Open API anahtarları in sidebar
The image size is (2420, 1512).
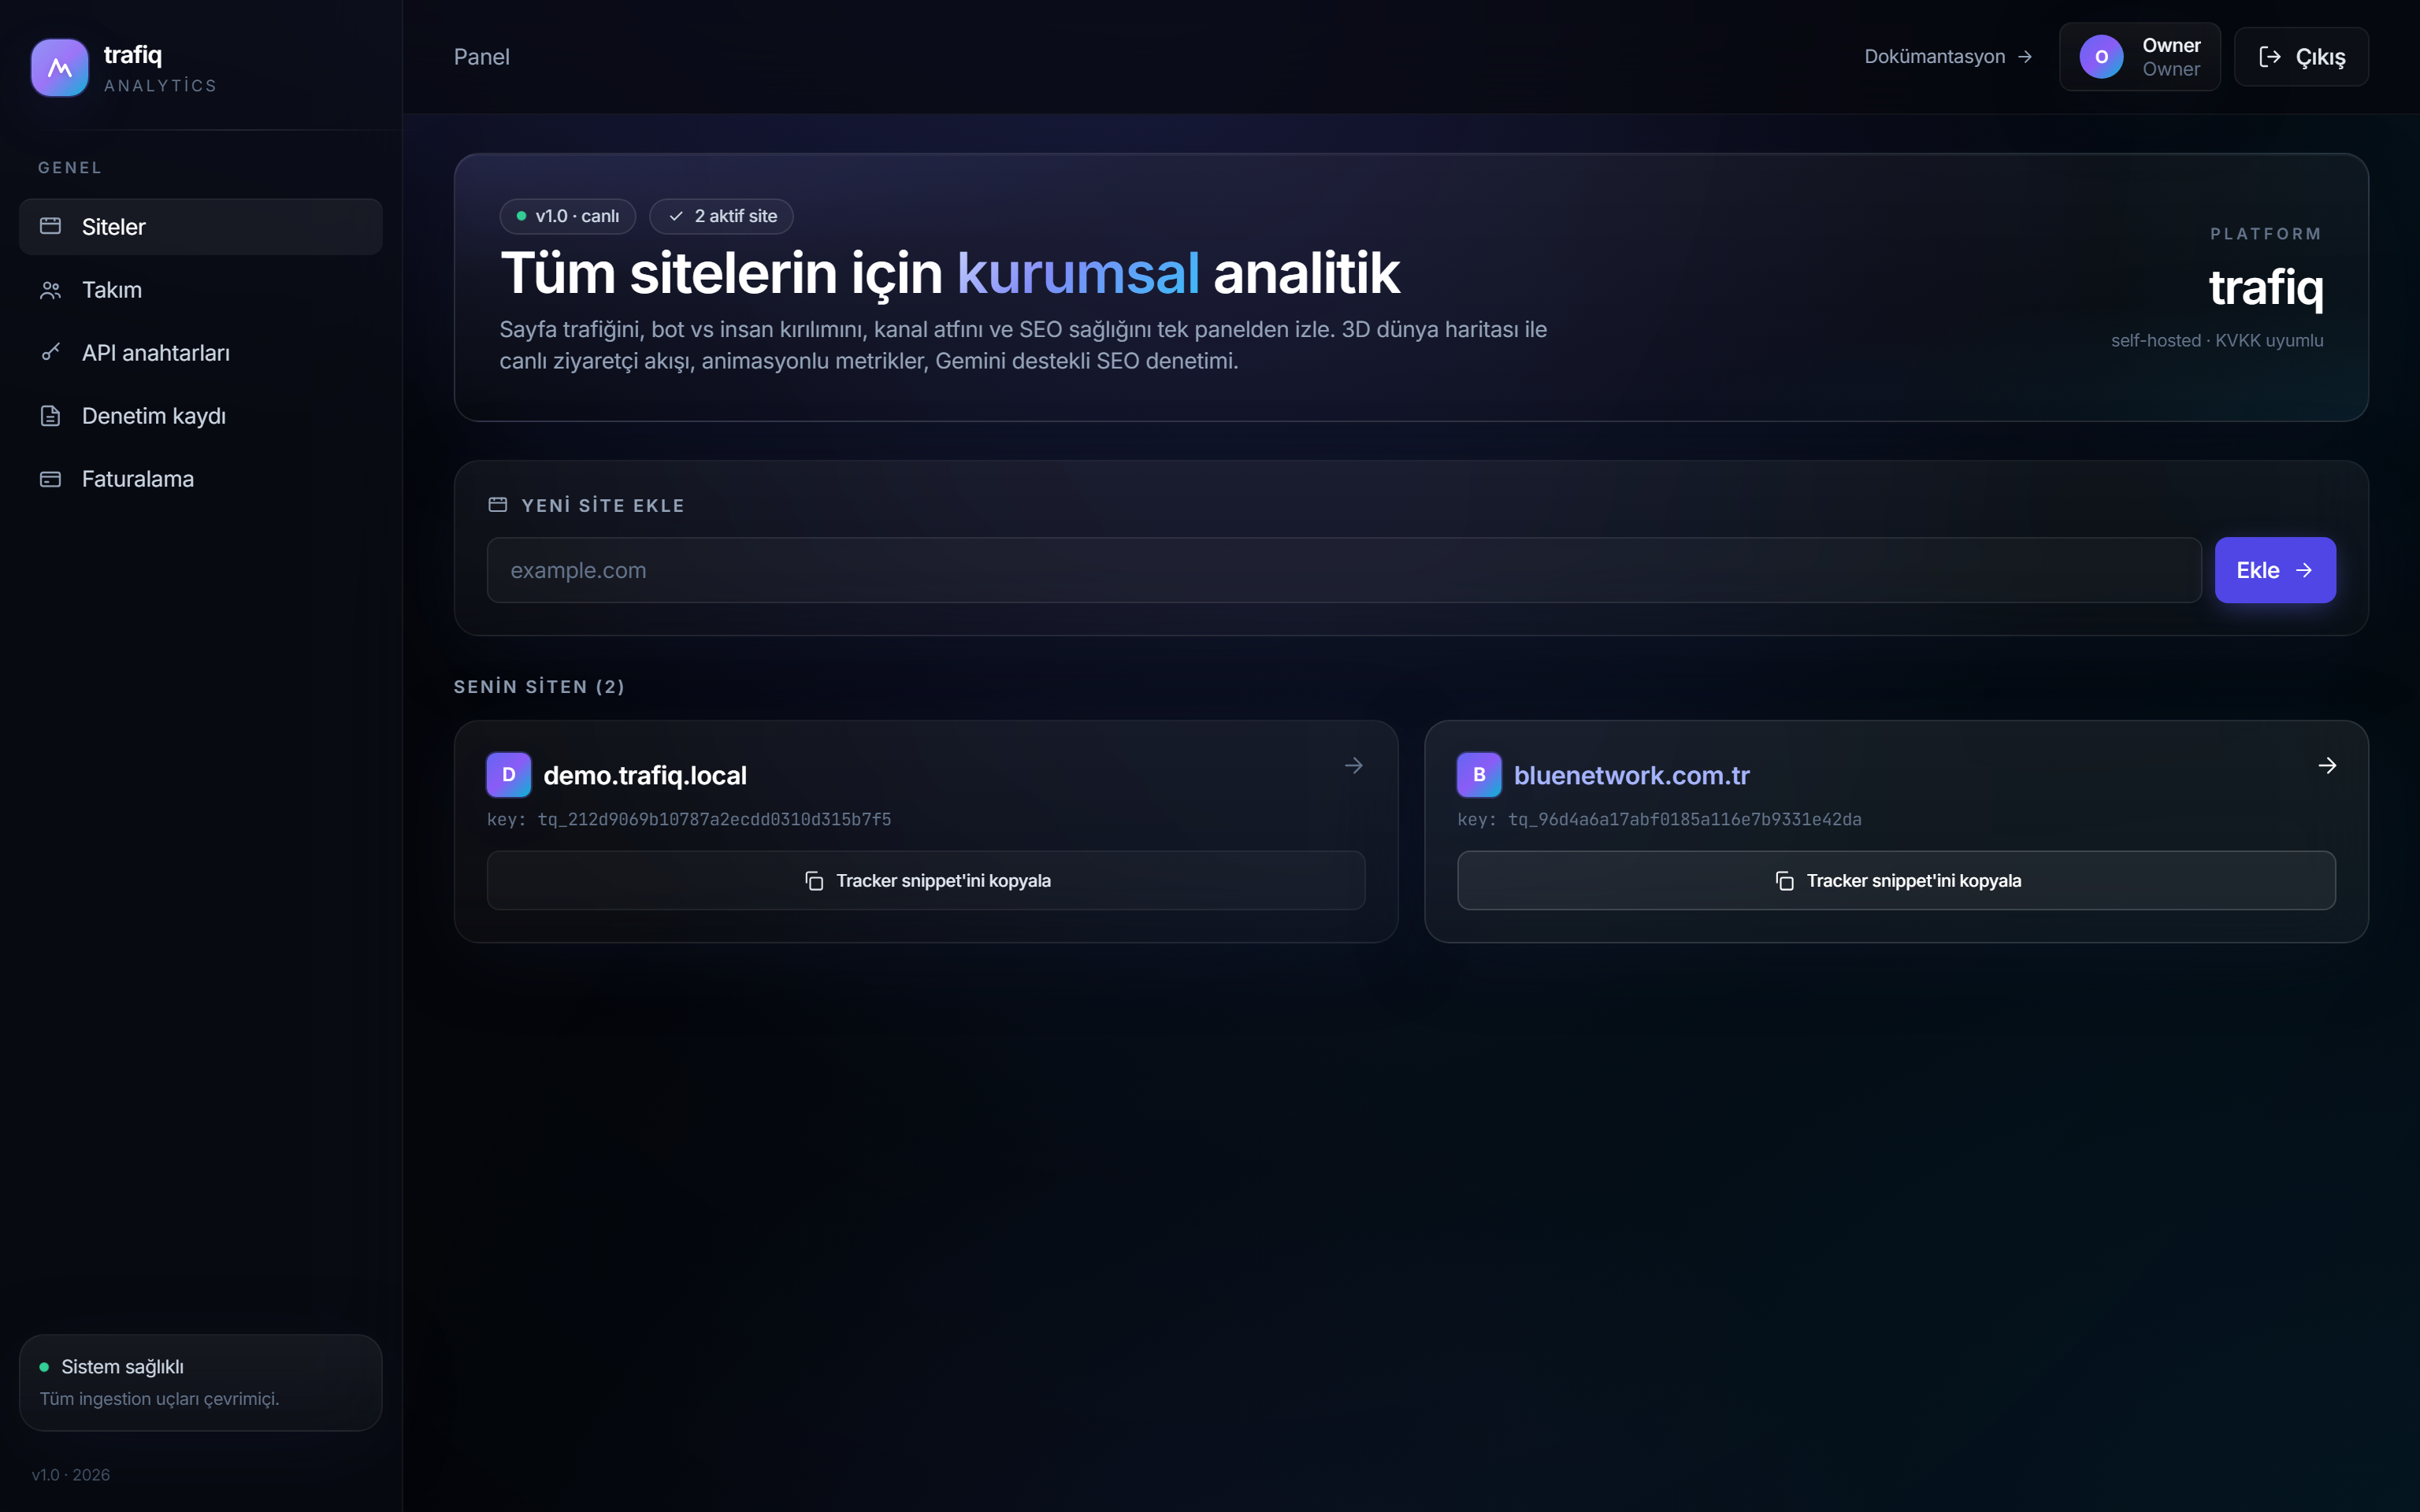(201, 353)
